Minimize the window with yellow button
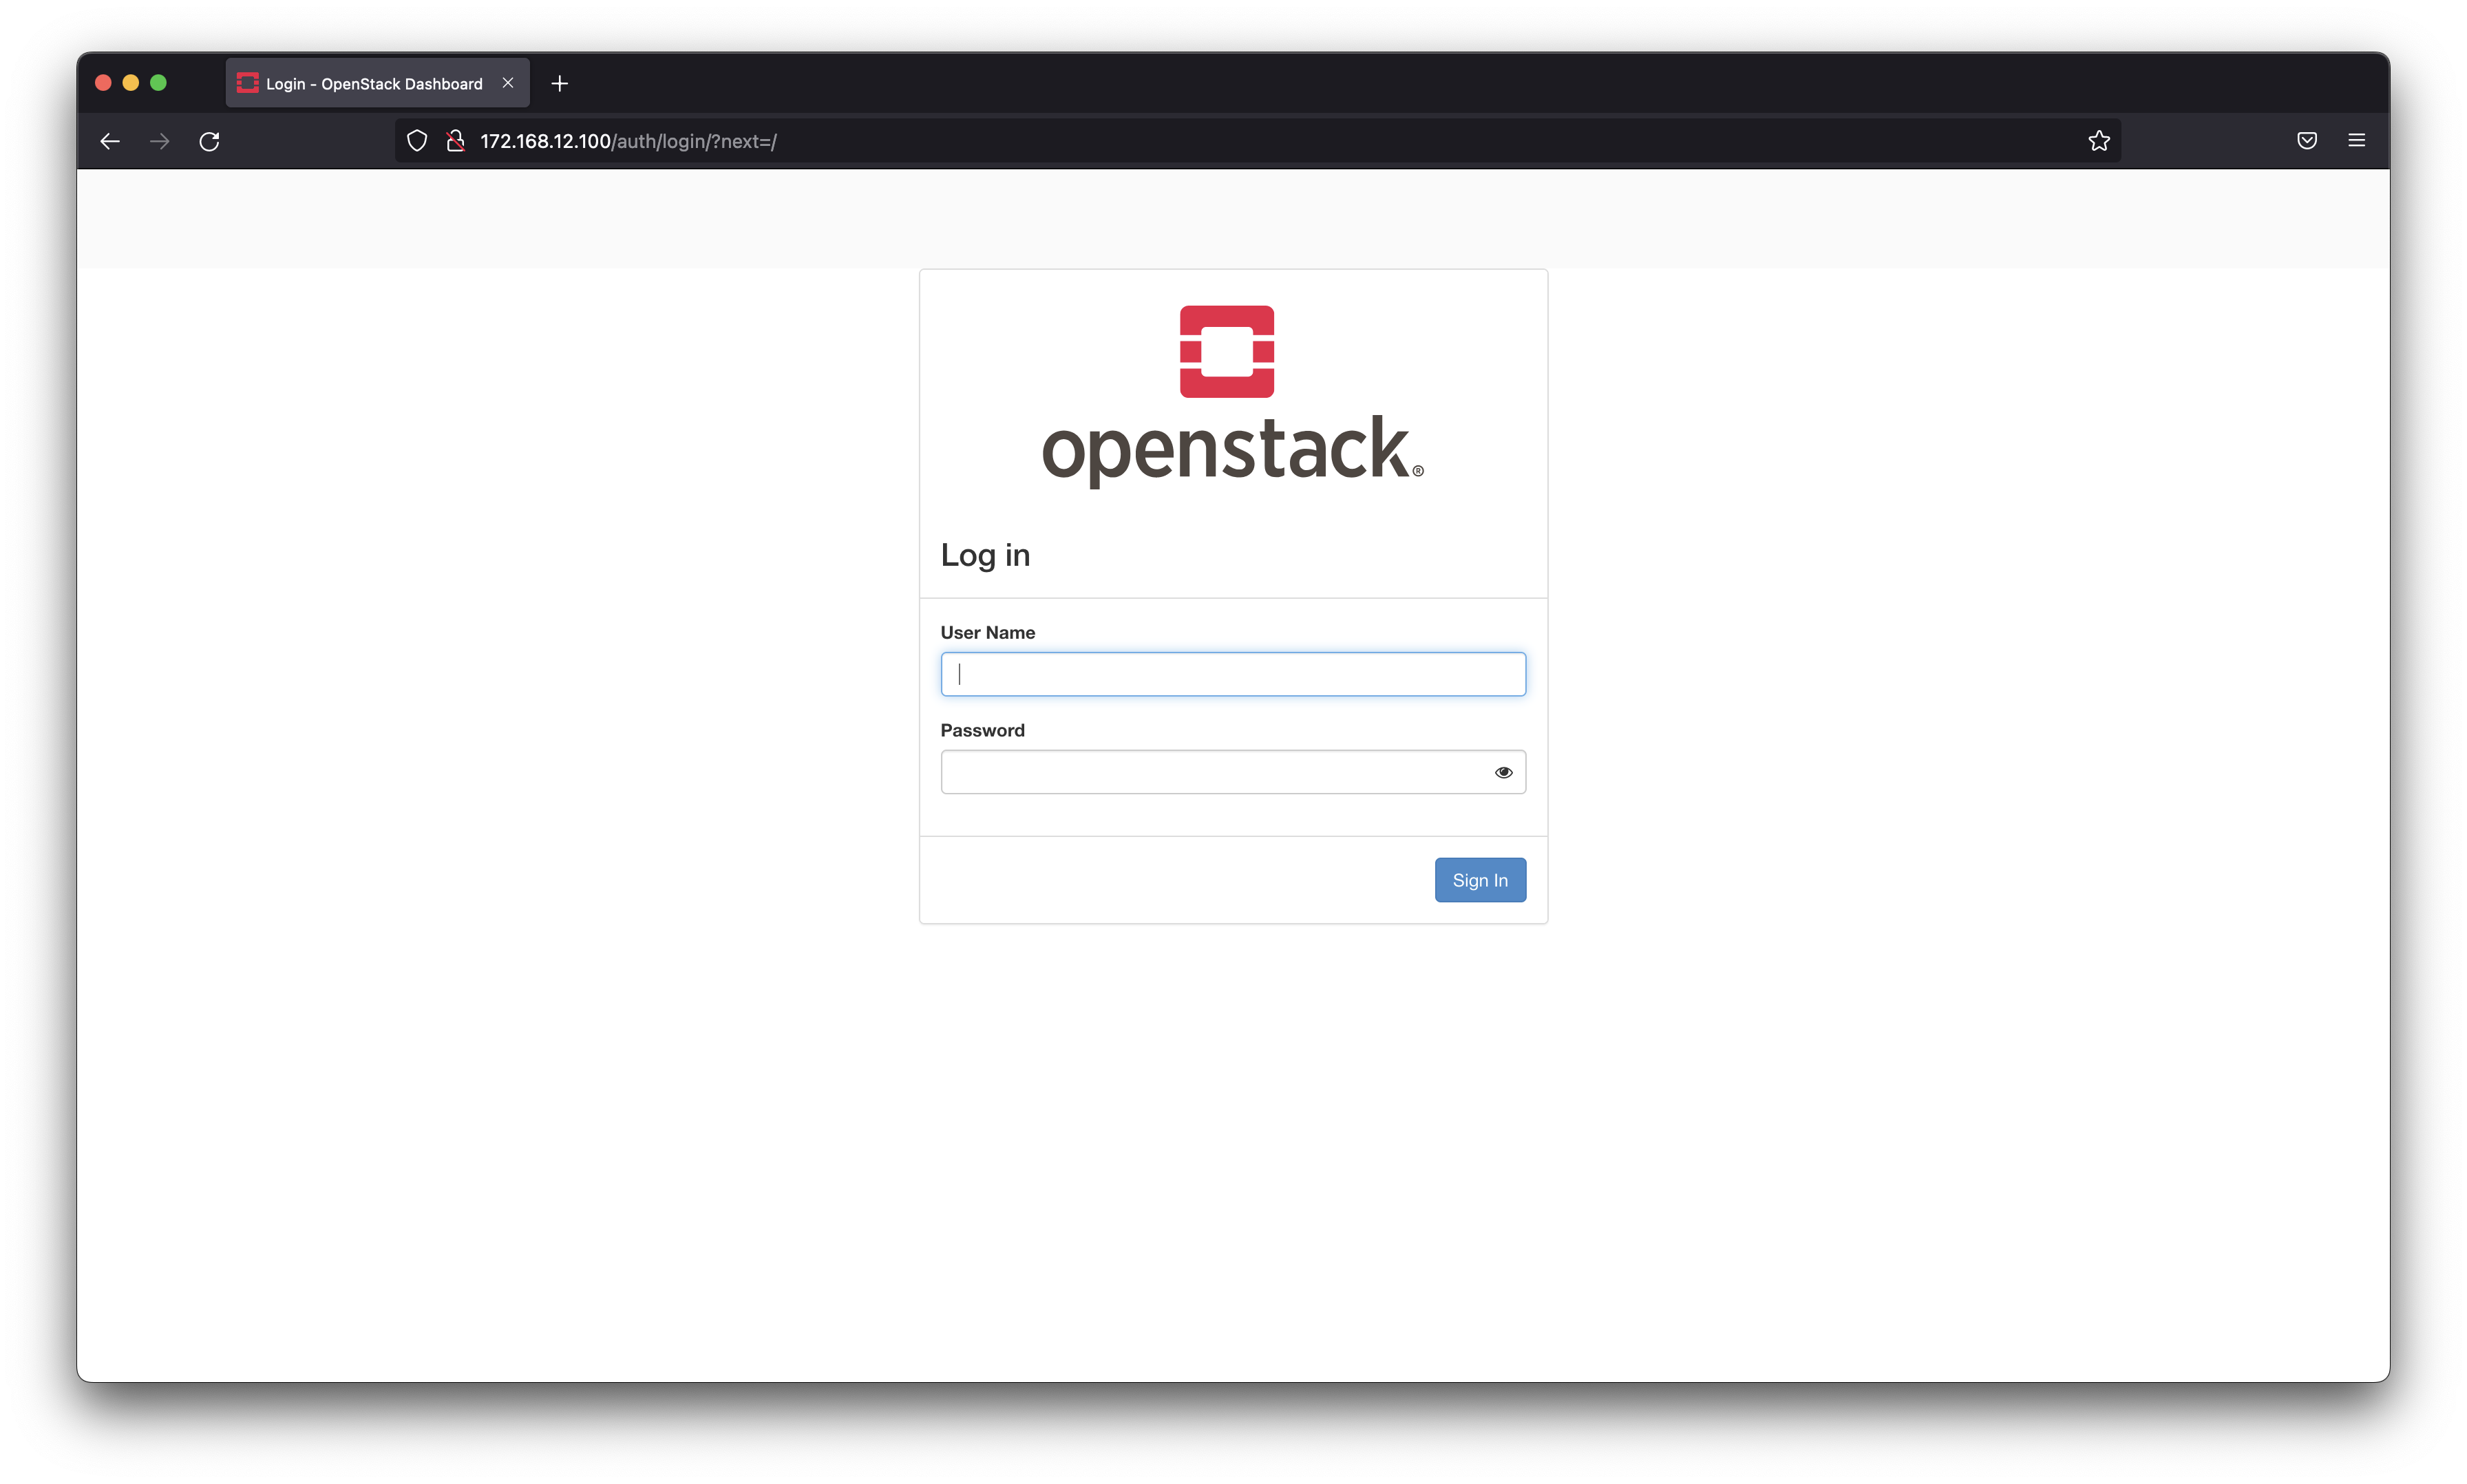This screenshot has height=1484, width=2467. coord(131,83)
